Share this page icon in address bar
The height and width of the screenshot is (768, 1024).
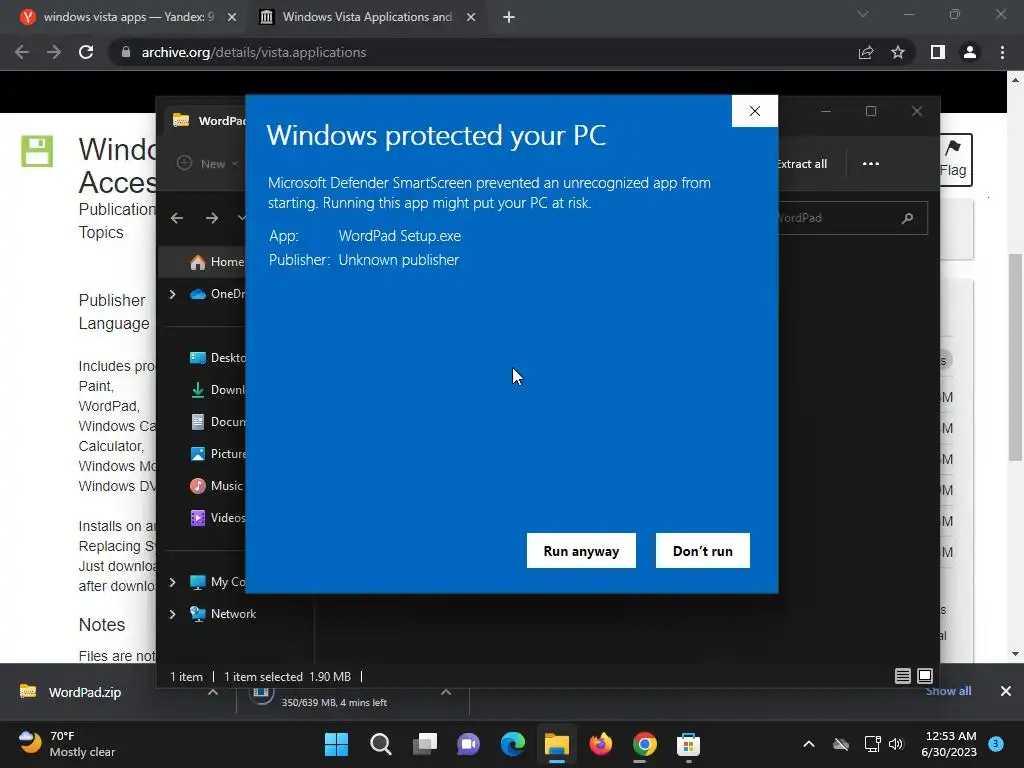click(x=866, y=52)
